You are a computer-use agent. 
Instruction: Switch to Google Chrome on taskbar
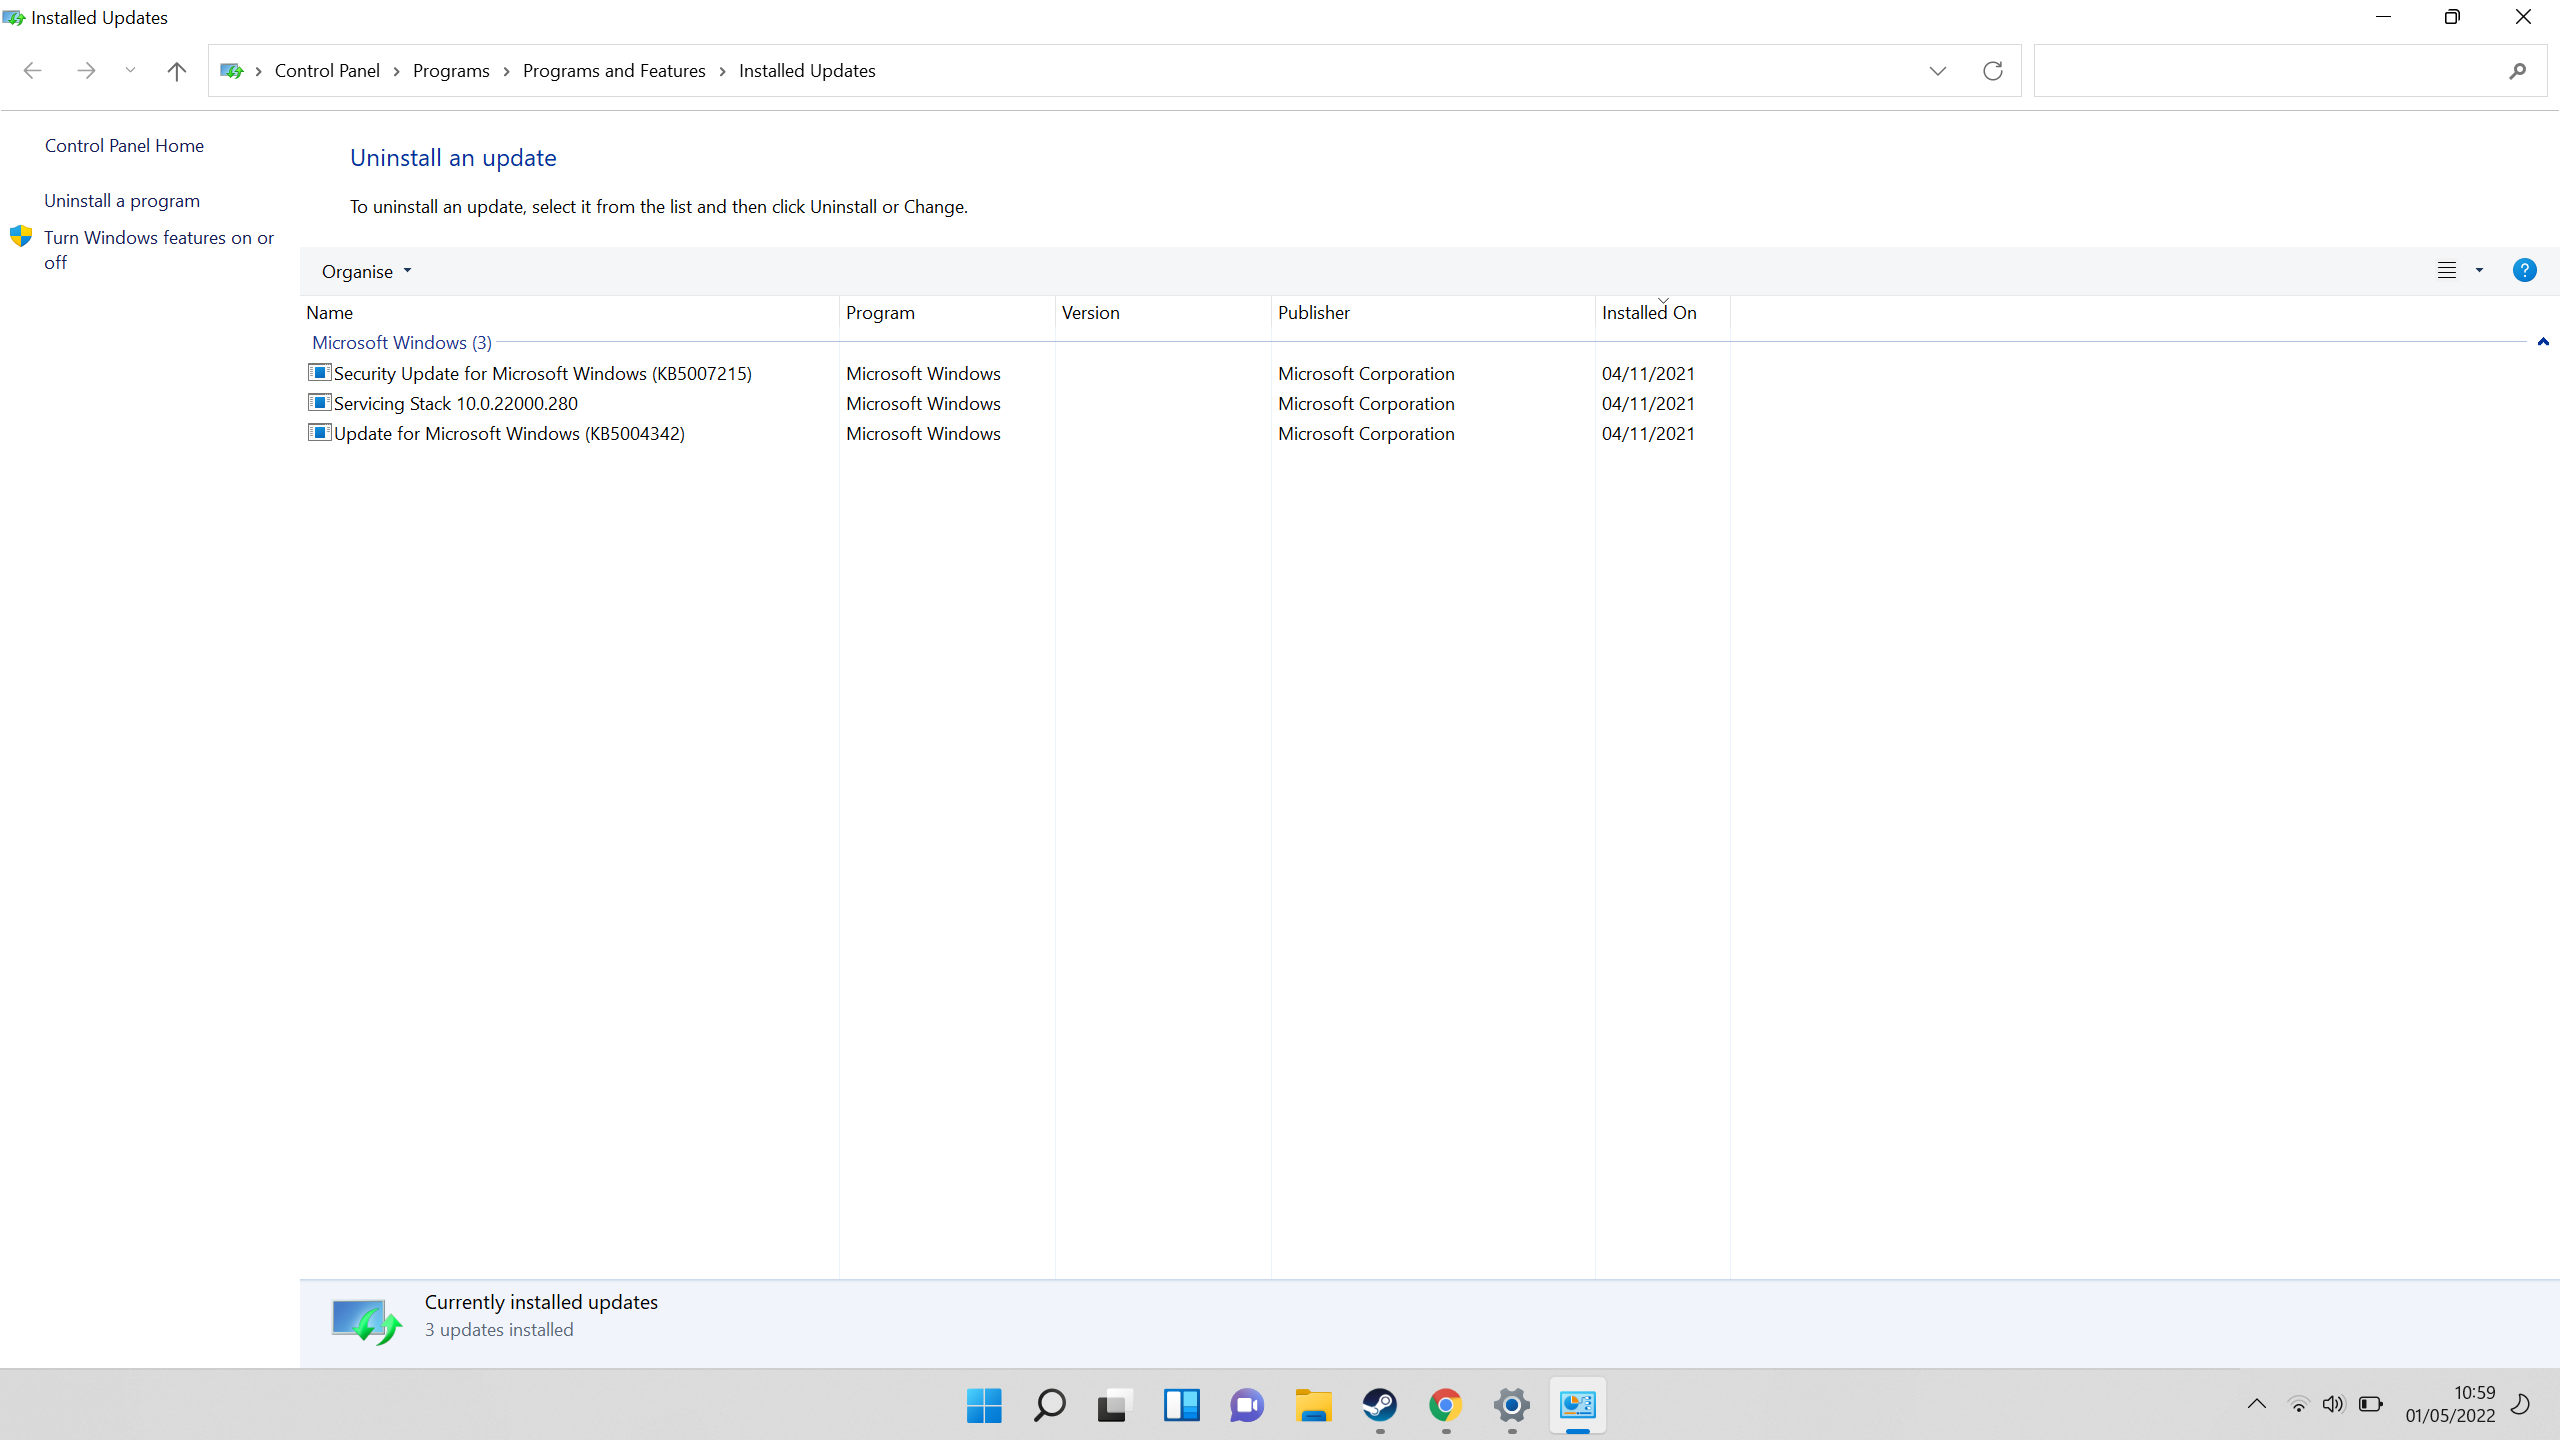1446,1406
